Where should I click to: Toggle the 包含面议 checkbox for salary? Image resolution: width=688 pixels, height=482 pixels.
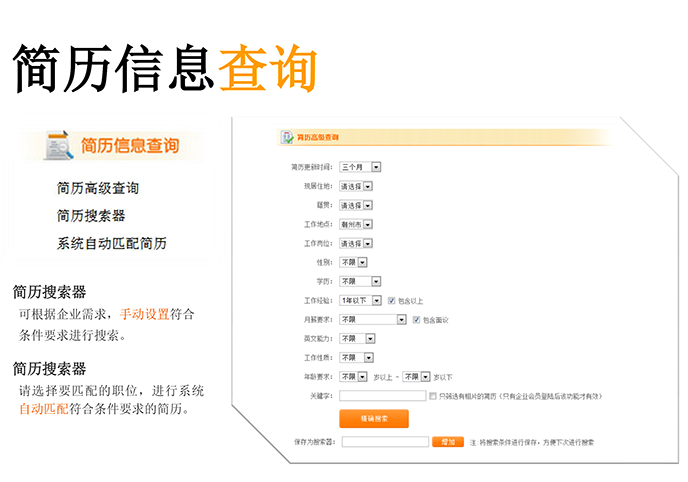click(415, 319)
